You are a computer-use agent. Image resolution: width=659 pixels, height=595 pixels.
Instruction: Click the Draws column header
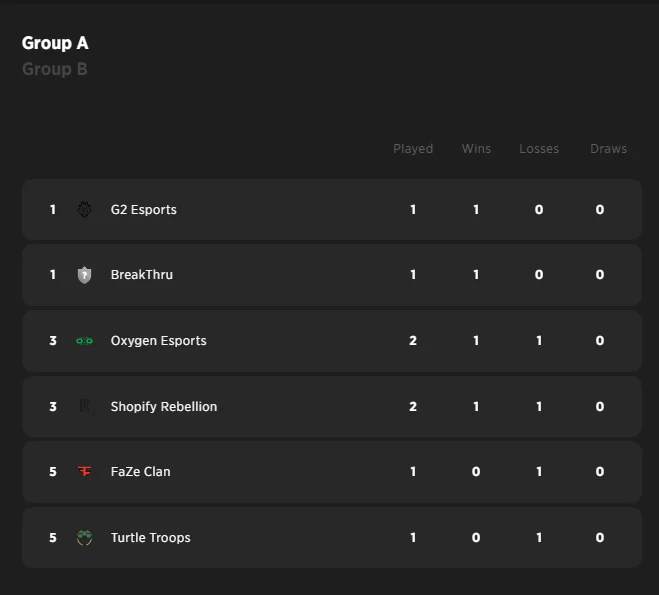pyautogui.click(x=609, y=149)
